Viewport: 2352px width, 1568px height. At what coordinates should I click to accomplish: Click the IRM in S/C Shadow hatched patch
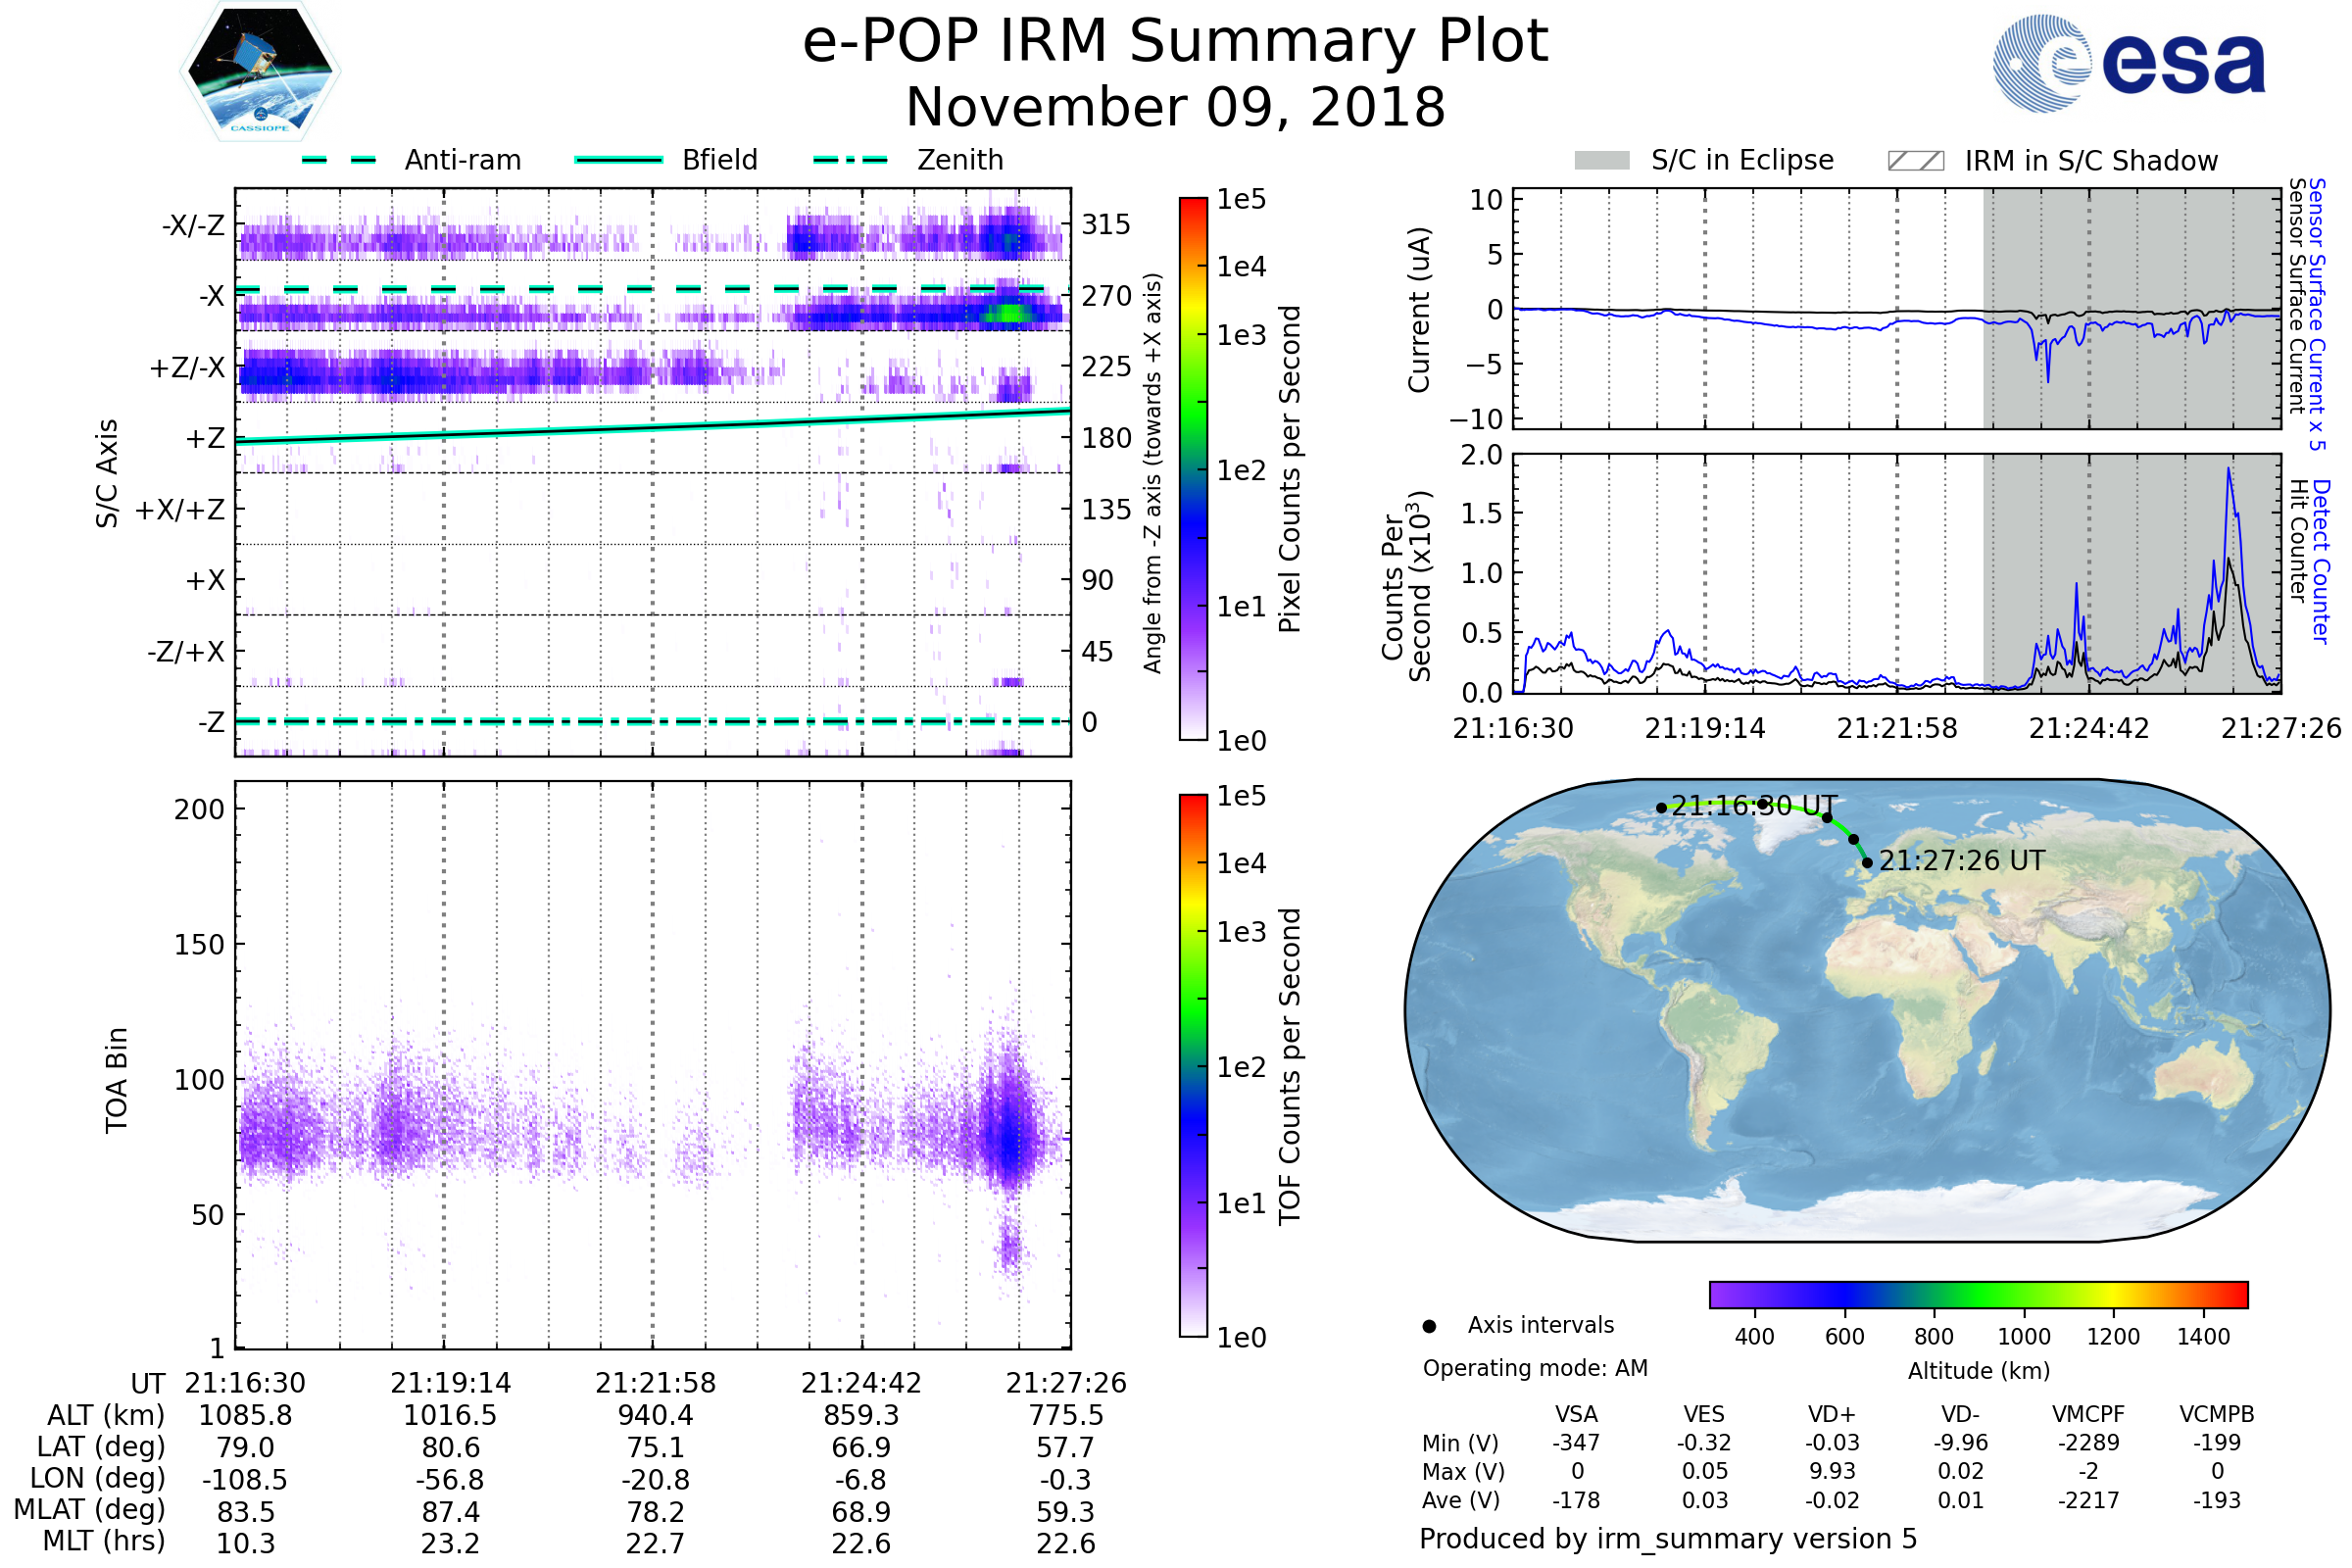click(1915, 161)
